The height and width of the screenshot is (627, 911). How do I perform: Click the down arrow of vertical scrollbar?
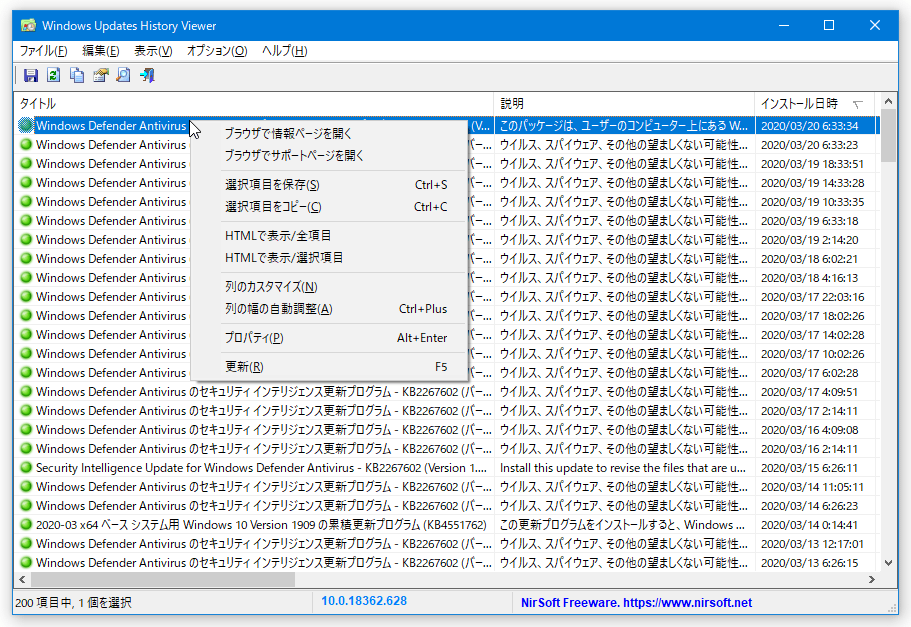click(888, 562)
